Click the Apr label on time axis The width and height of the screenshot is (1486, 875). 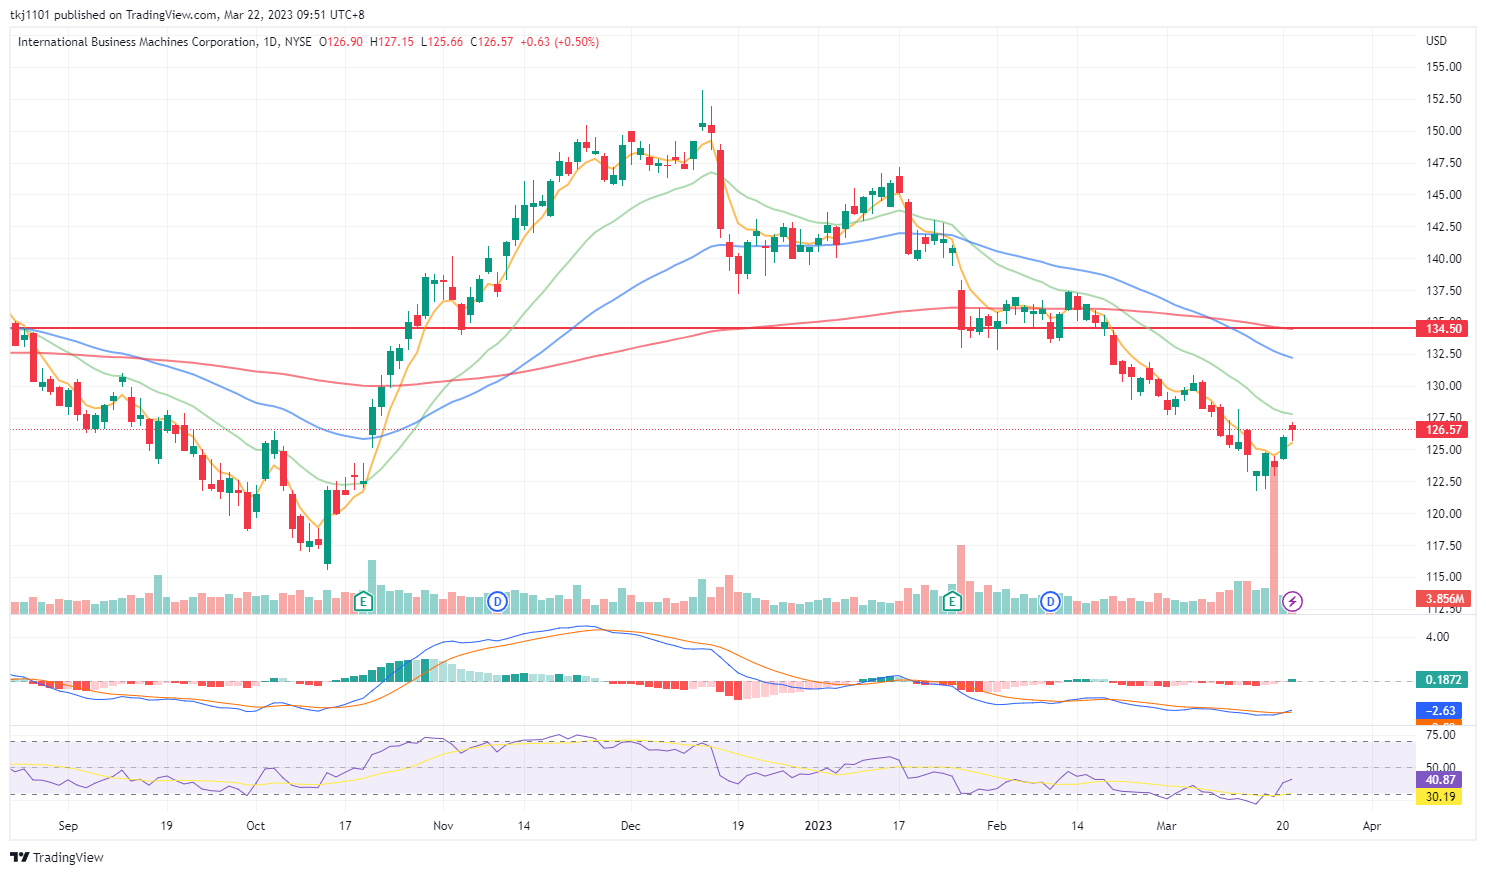coord(1372,826)
